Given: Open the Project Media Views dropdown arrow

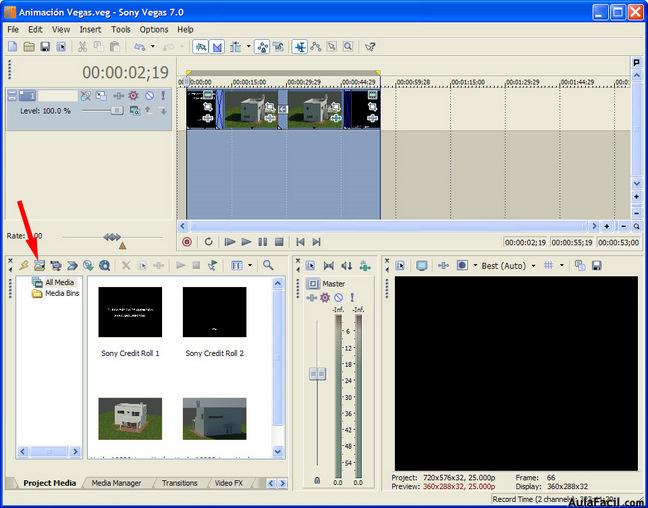Looking at the screenshot, I should click(250, 265).
